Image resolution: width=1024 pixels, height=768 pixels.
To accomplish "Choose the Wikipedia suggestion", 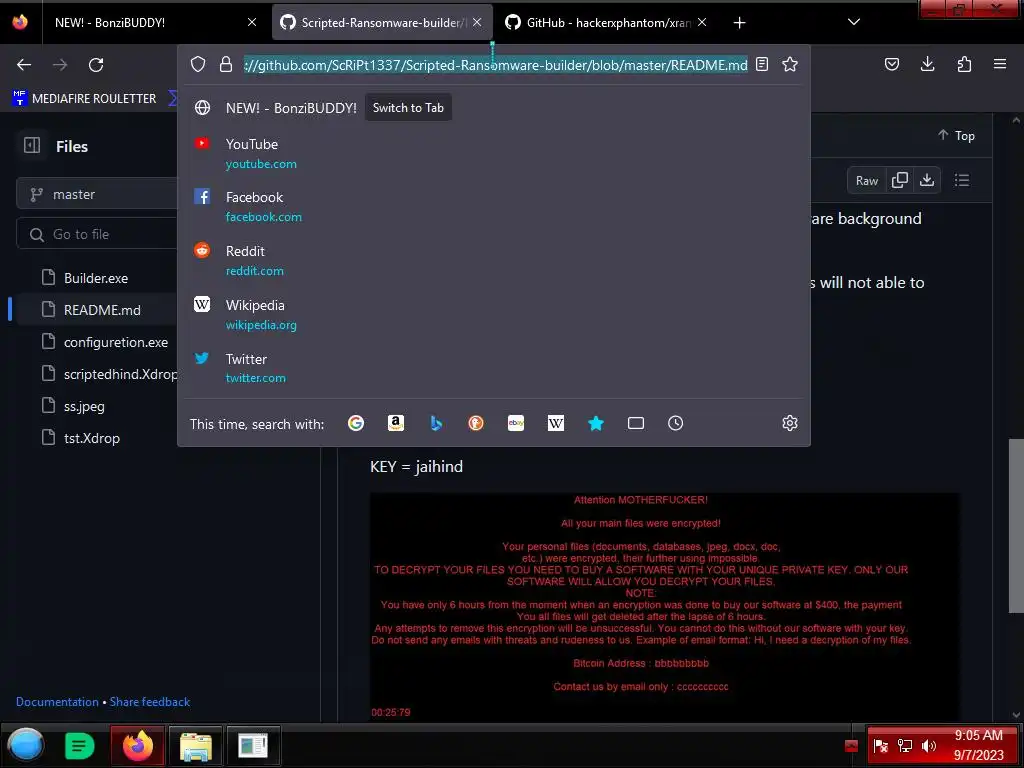I will (493, 314).
